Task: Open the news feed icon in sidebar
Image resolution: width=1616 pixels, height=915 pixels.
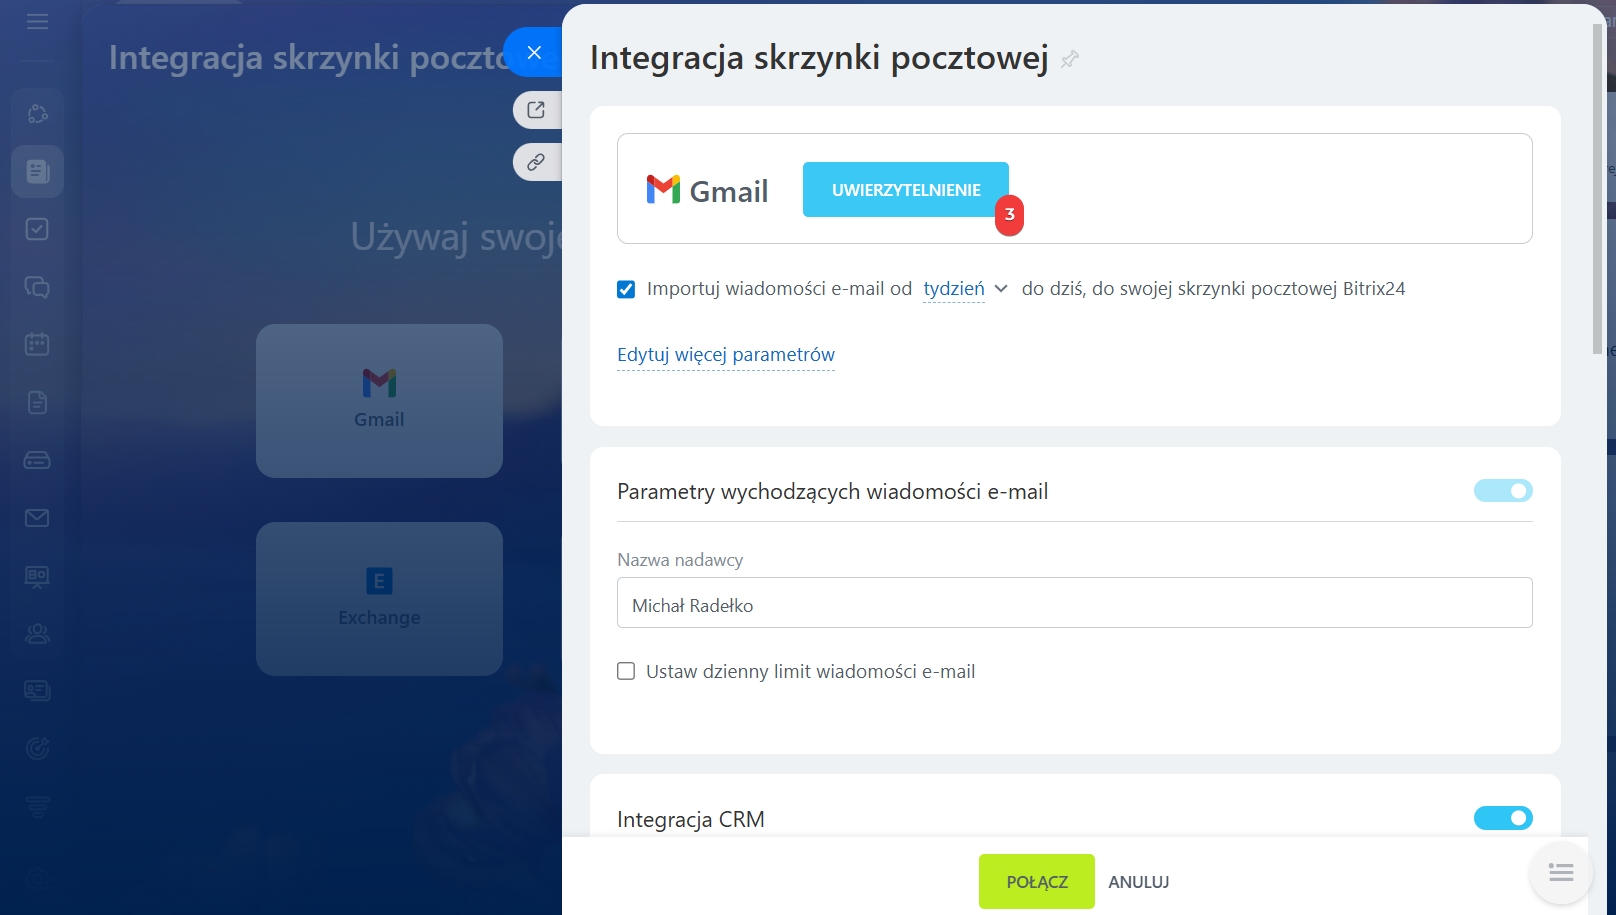Action: [37, 171]
